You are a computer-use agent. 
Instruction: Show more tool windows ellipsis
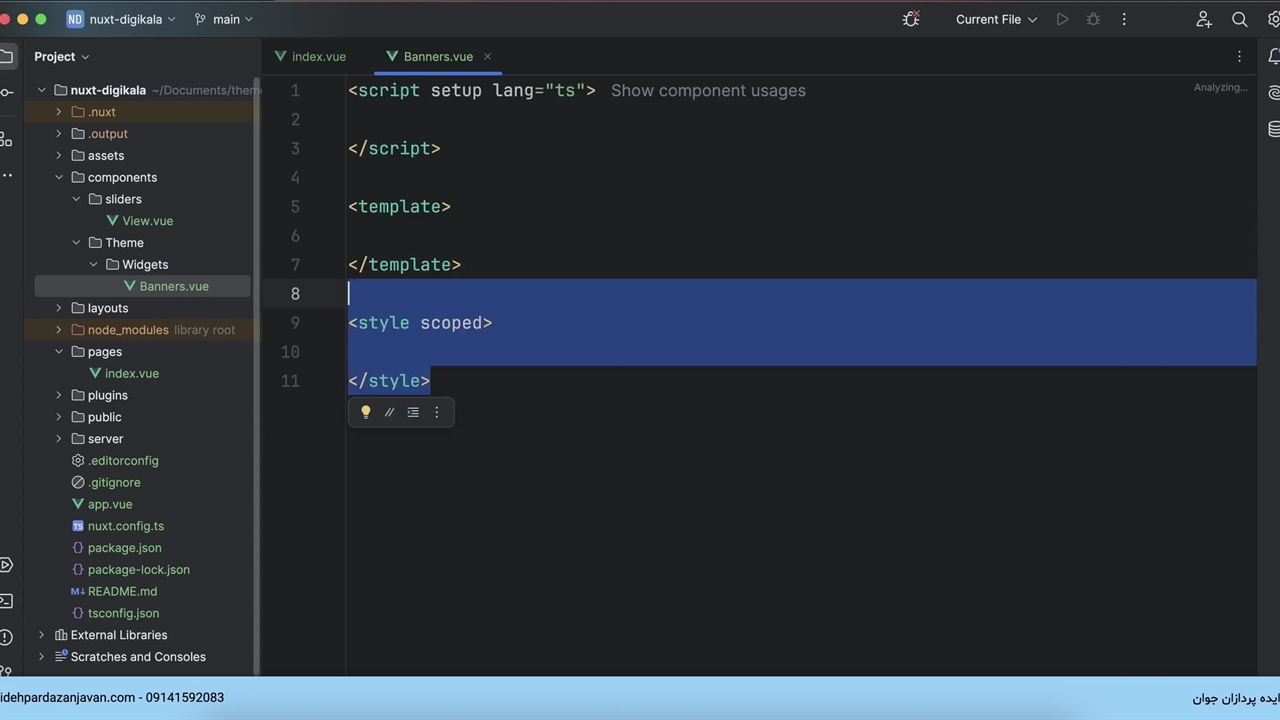pos(7,176)
